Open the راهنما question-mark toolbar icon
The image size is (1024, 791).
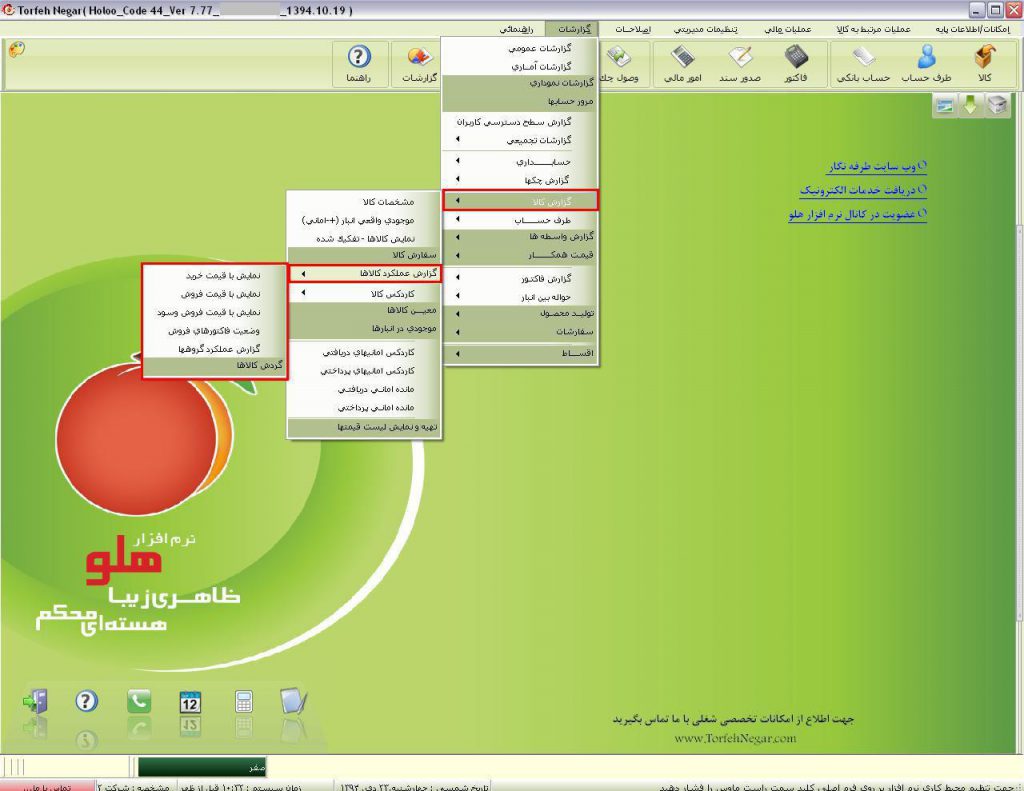click(359, 63)
